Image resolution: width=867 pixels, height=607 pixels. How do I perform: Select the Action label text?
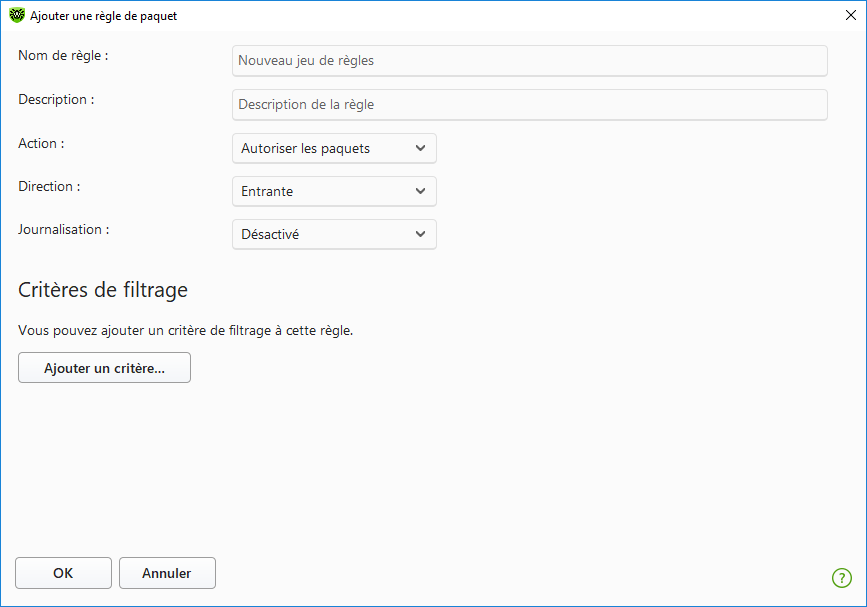41,143
